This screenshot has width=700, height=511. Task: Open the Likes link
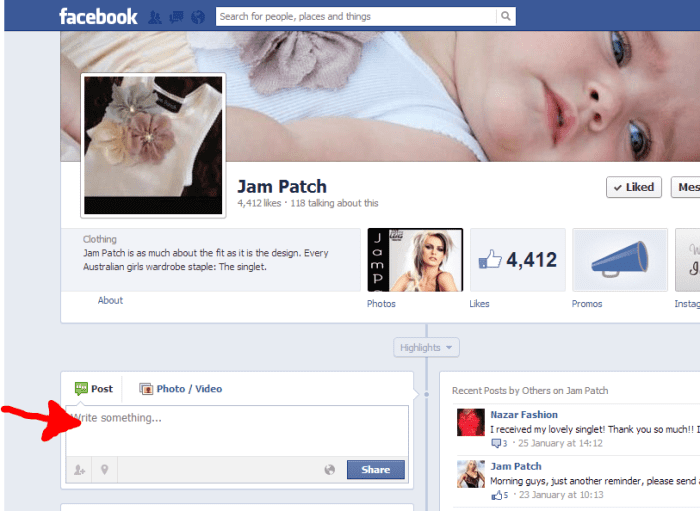479,303
